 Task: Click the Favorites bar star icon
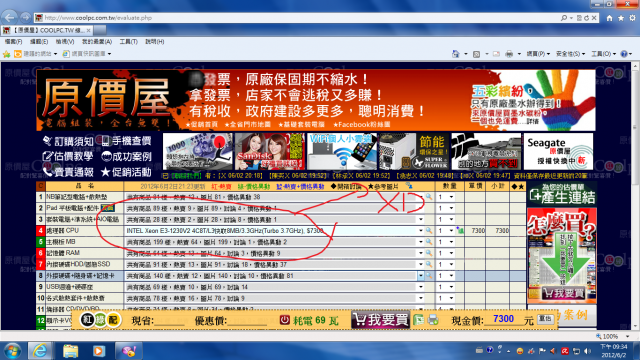(7, 54)
